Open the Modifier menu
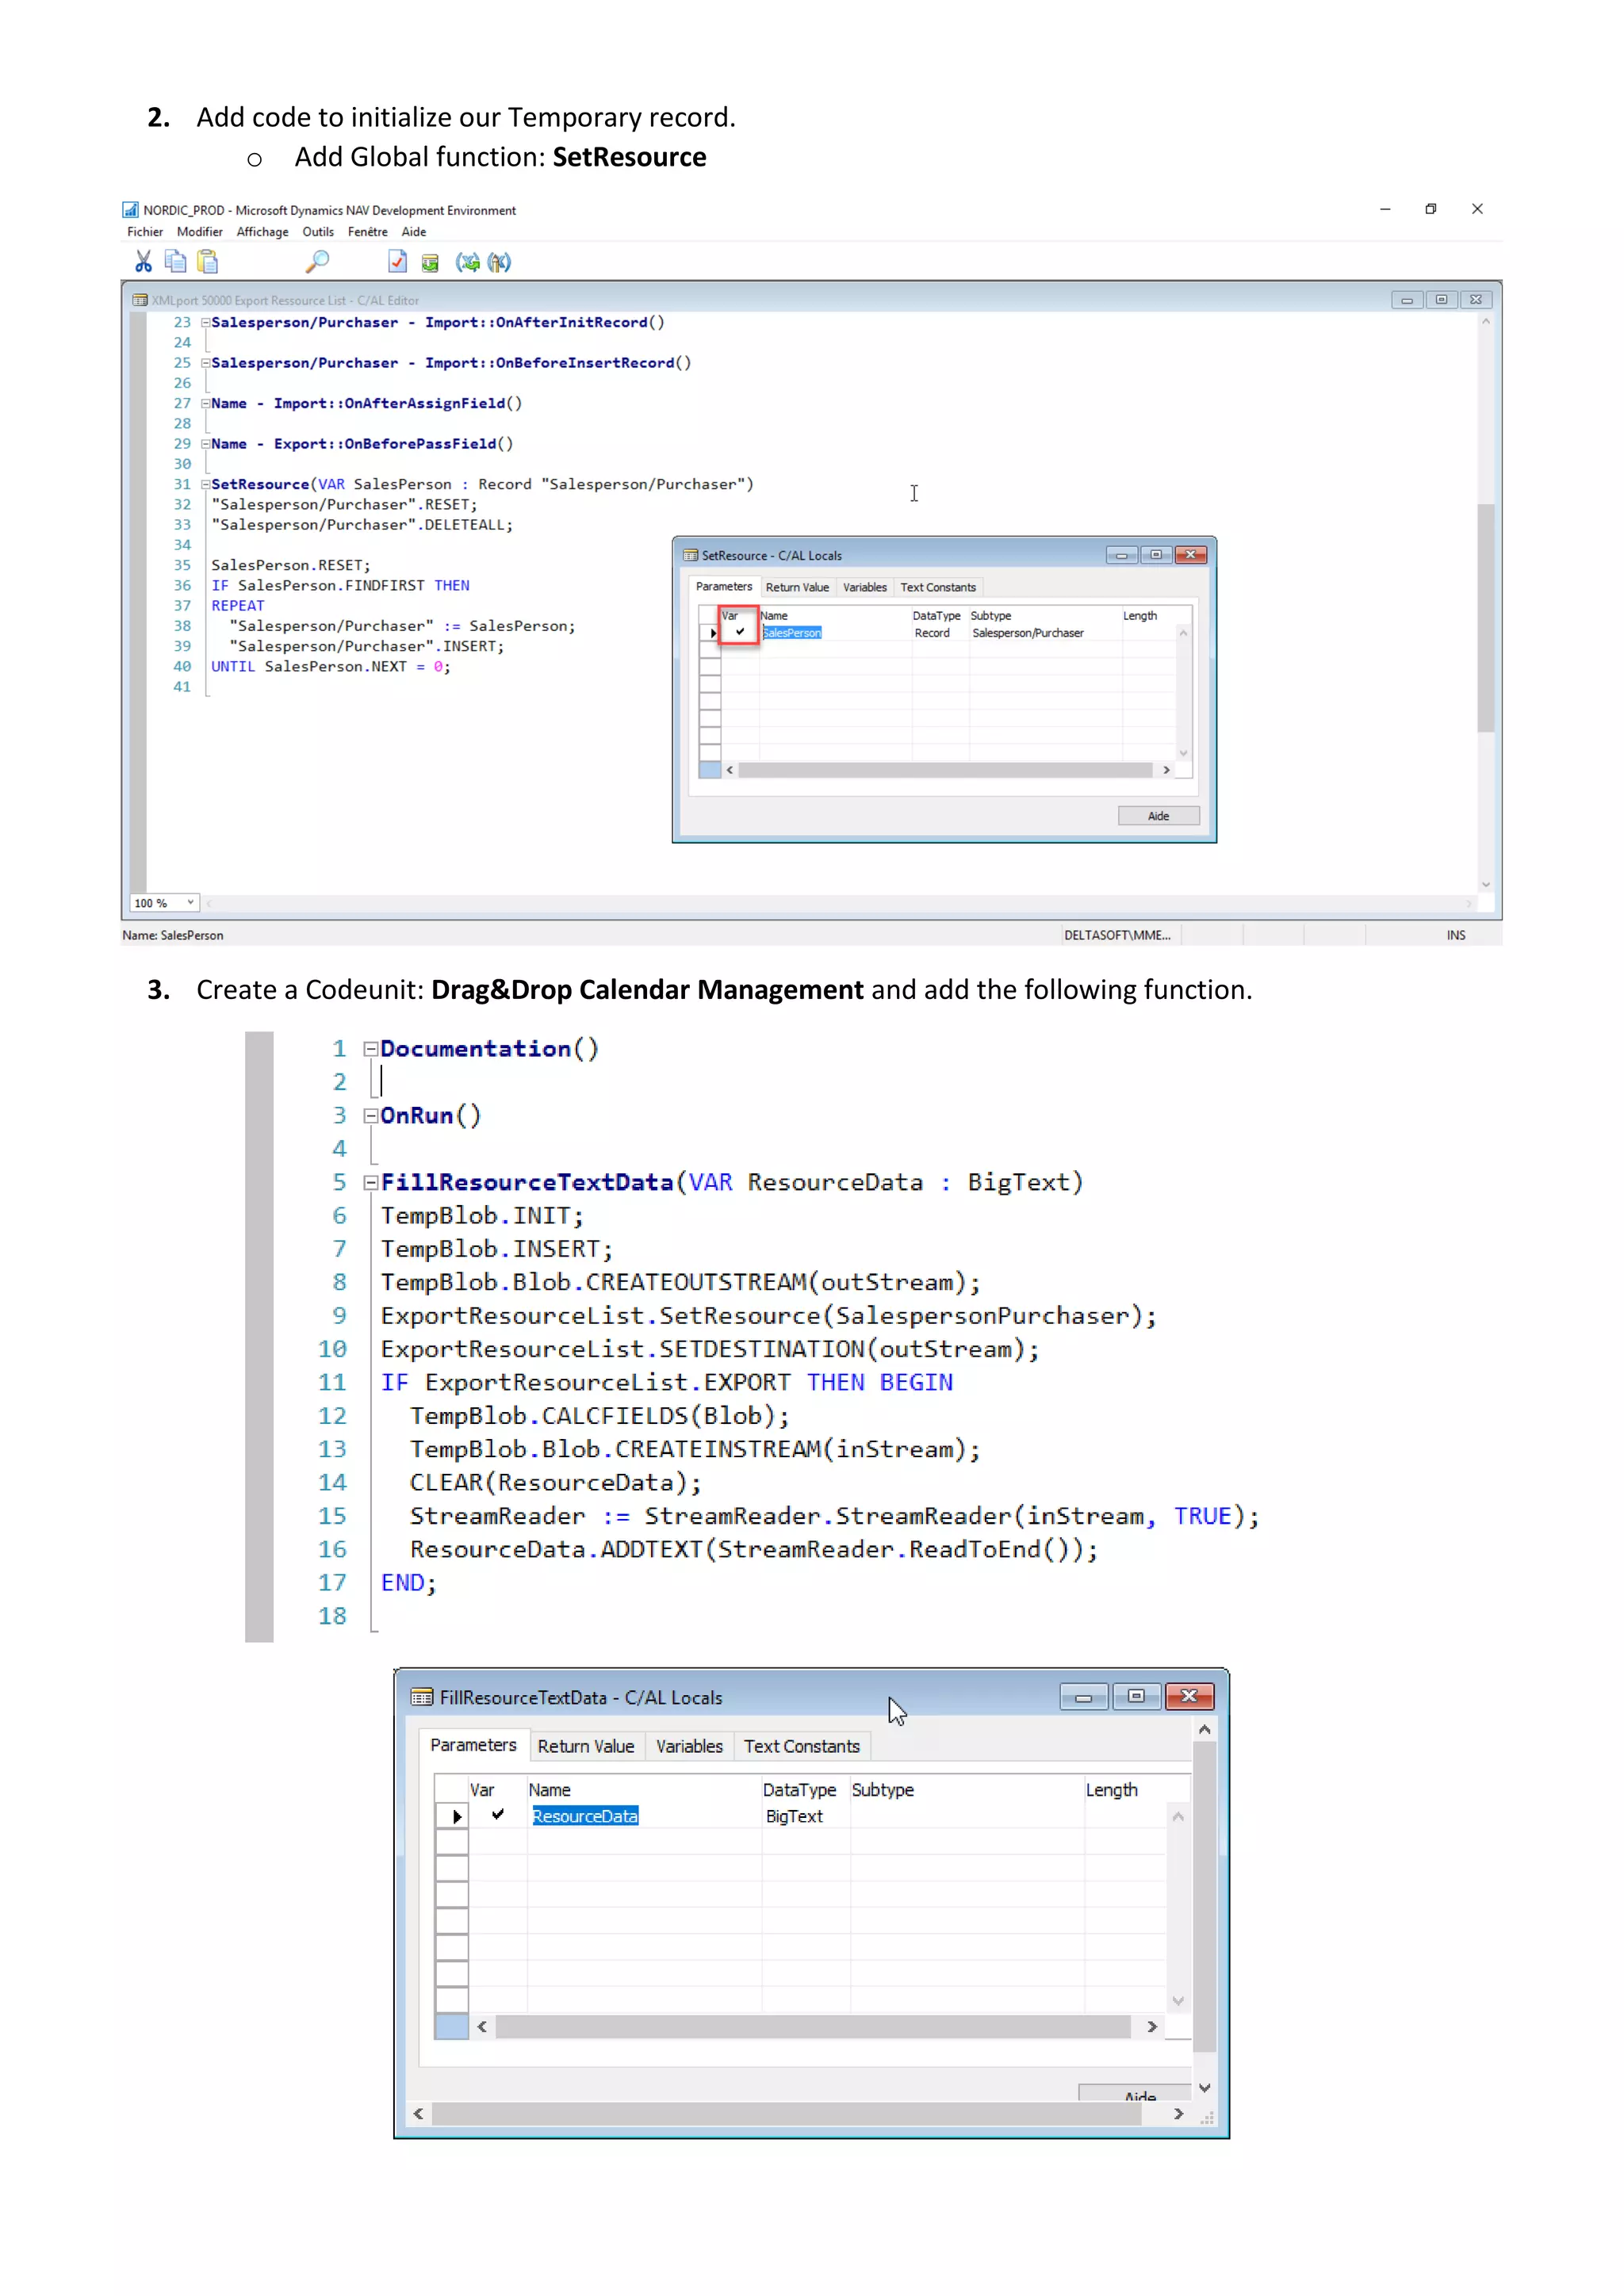 coord(200,232)
